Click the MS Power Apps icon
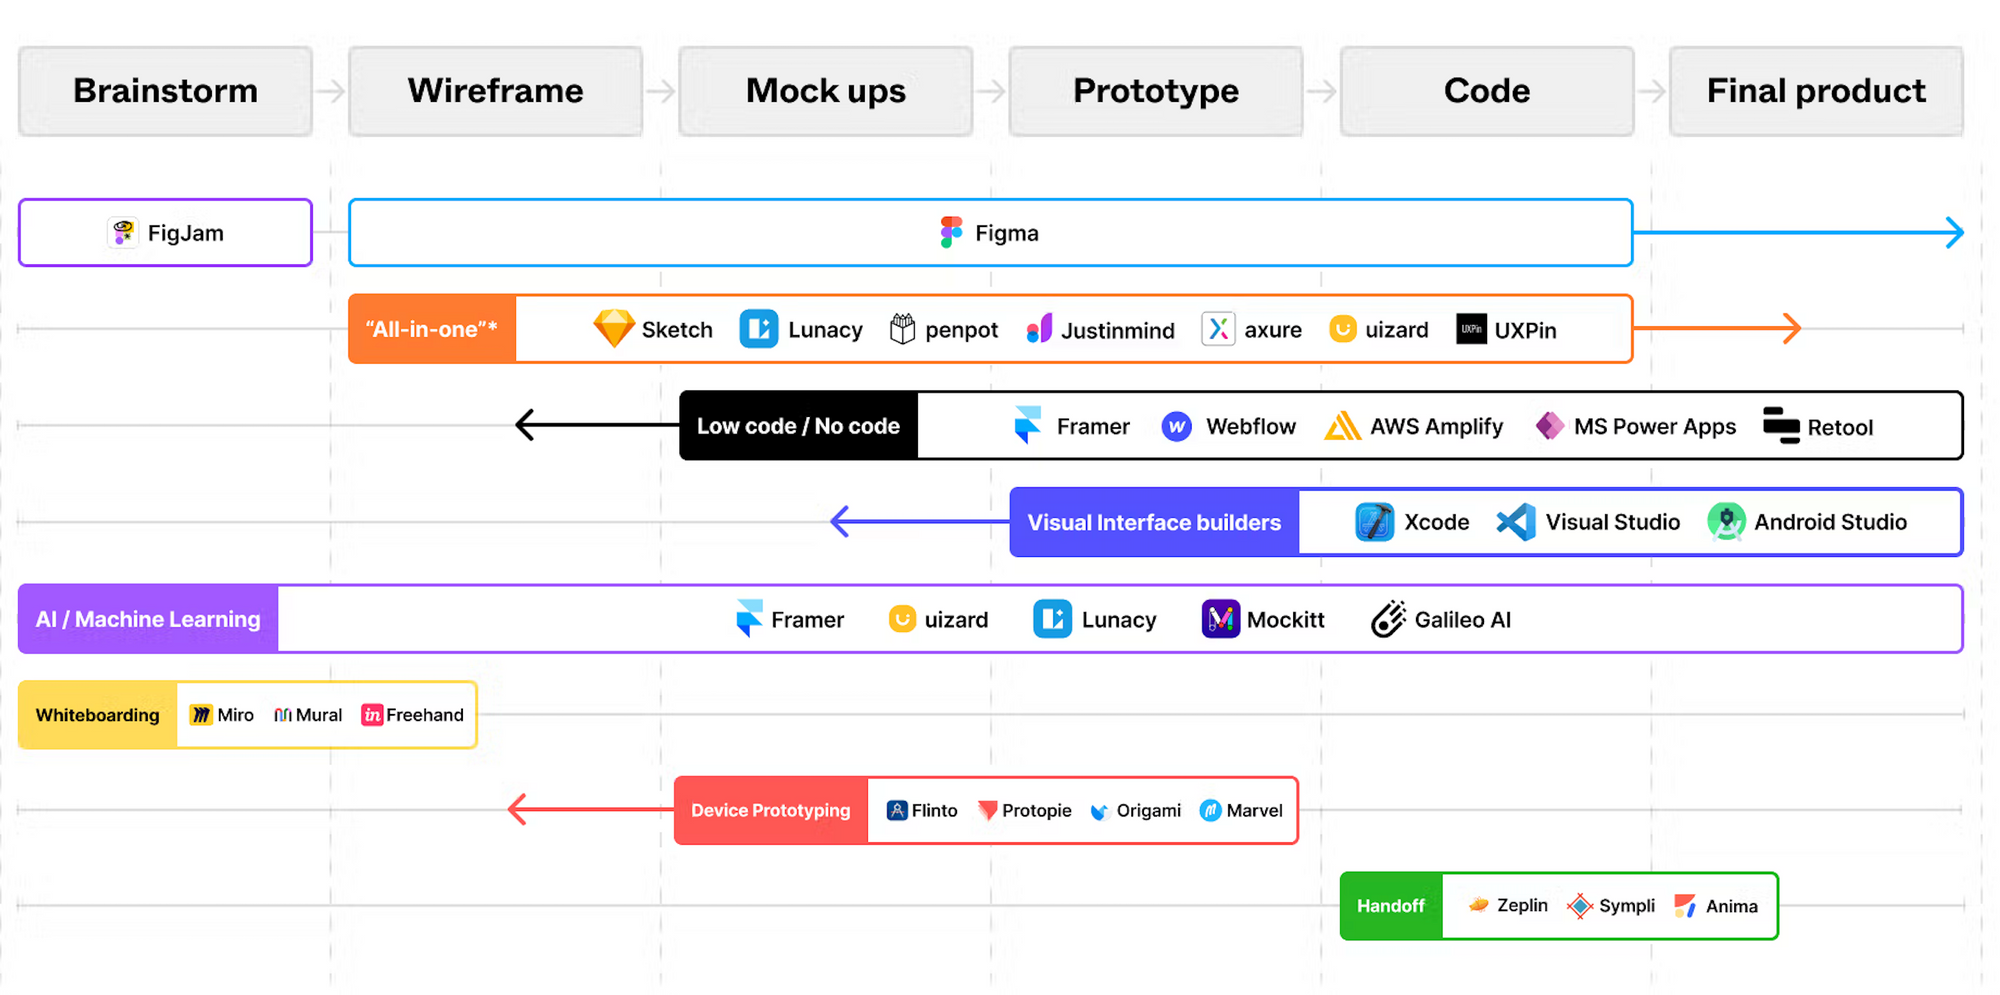This screenshot has width=2000, height=995. coord(1549,427)
